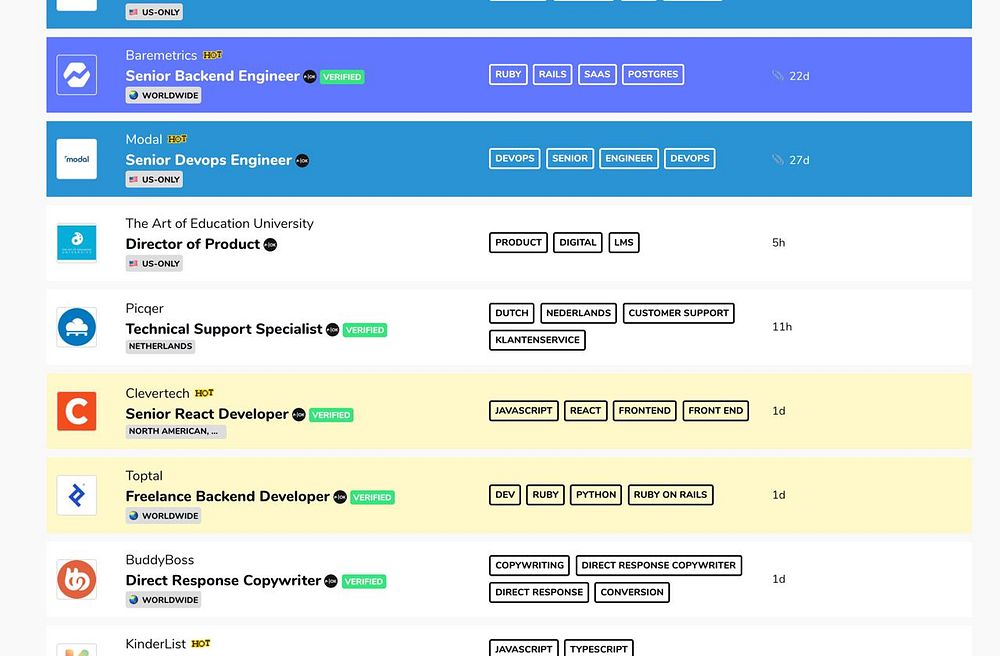Filter by the PRODUCT tag
This screenshot has width=1000, height=656.
518,243
